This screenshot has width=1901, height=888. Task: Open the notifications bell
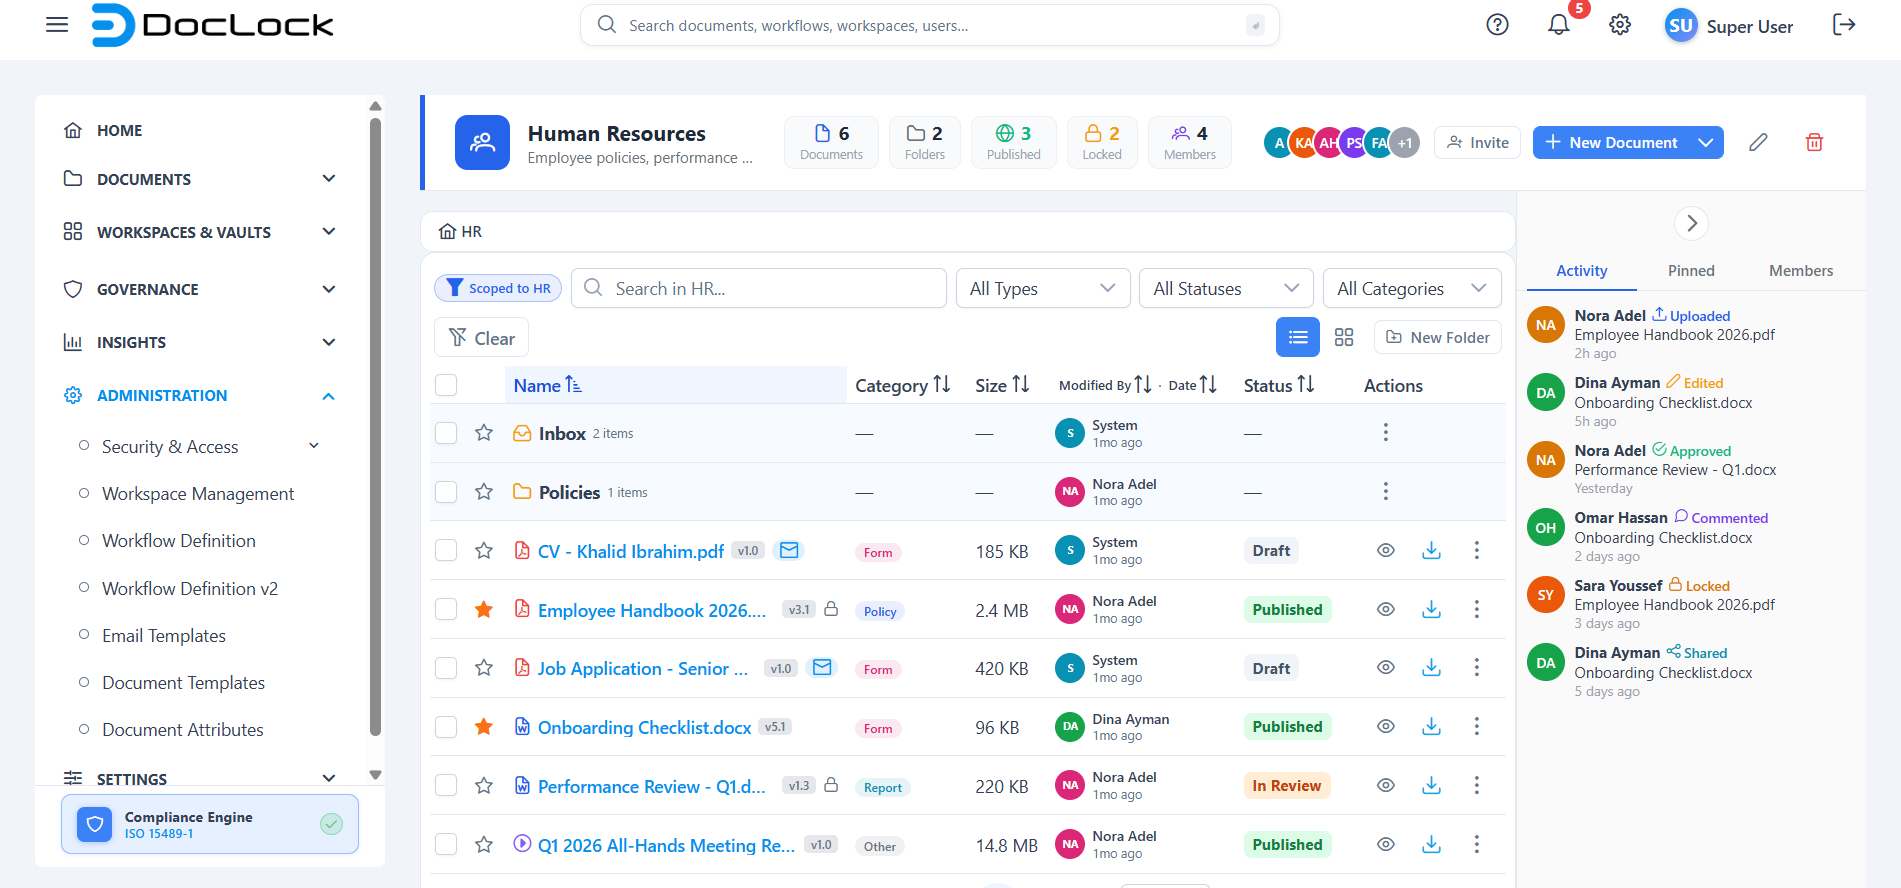click(x=1558, y=25)
